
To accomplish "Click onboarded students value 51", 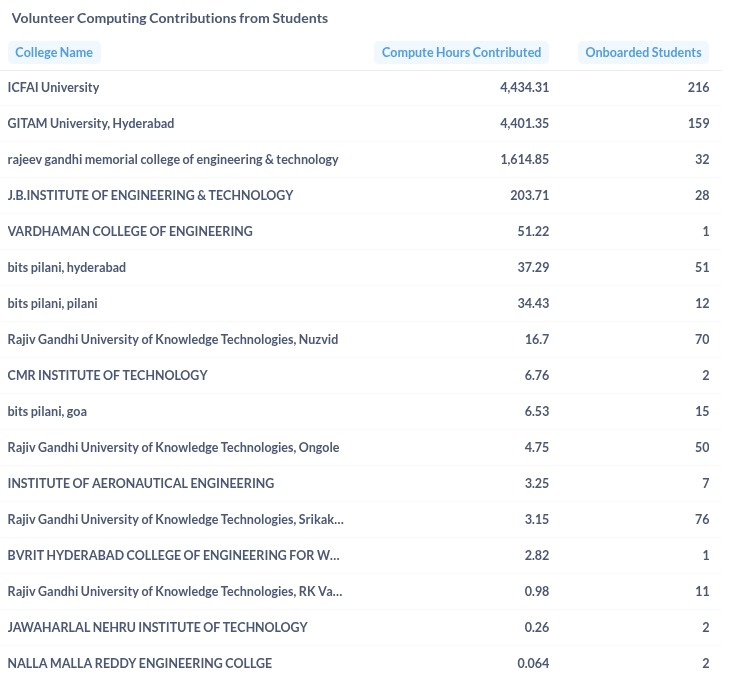I will (x=702, y=267).
